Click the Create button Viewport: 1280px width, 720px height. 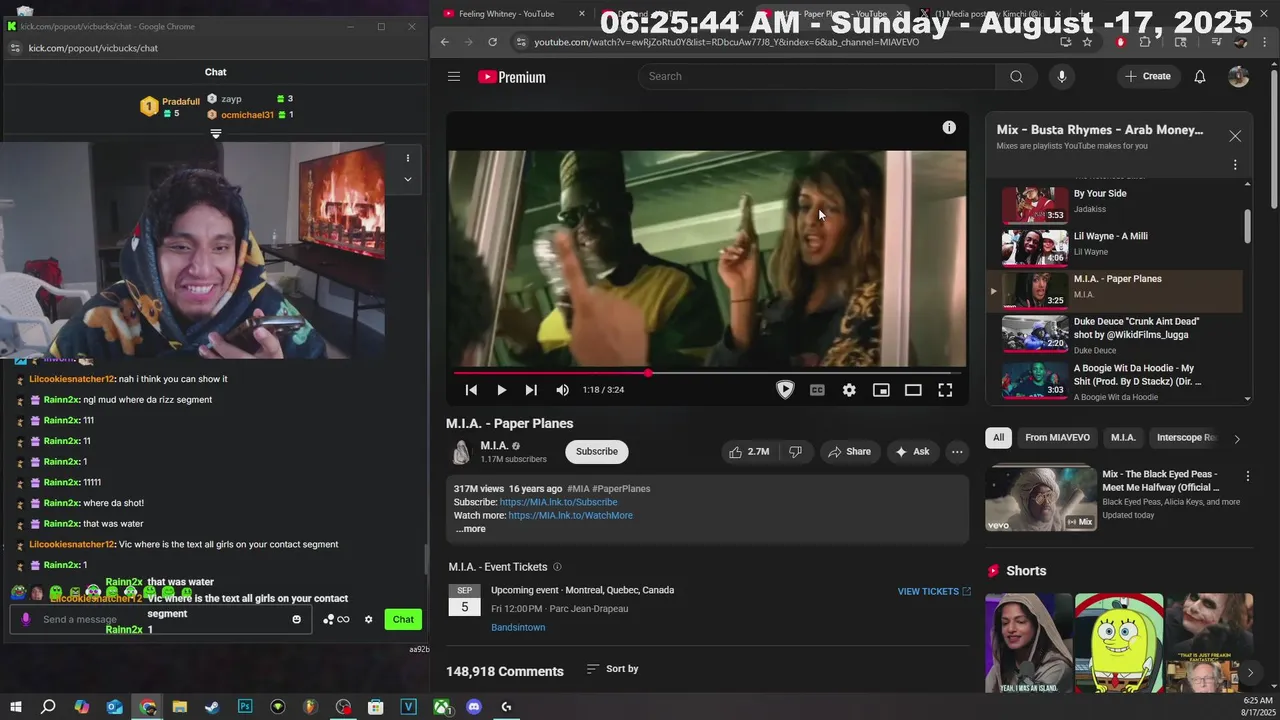[1147, 77]
